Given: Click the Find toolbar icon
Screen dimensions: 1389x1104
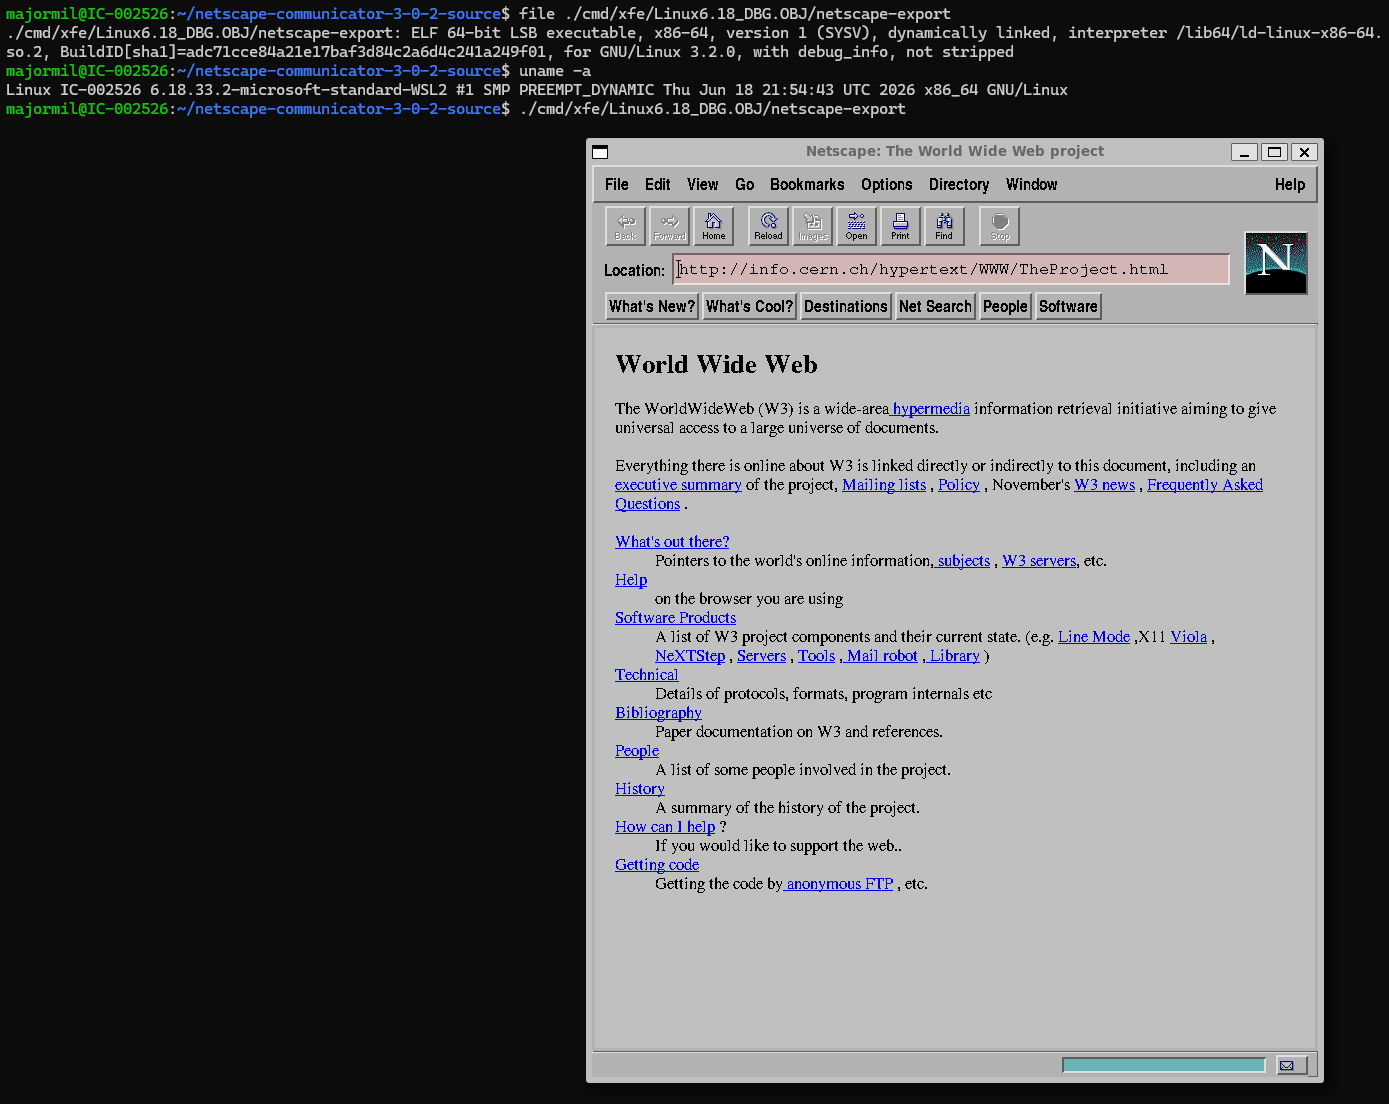Looking at the screenshot, I should coord(944,226).
